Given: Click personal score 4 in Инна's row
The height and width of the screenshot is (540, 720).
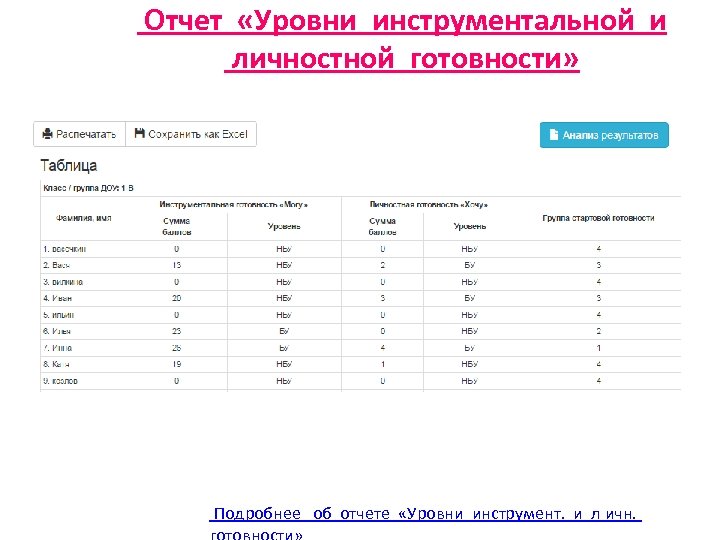Looking at the screenshot, I should [x=383, y=348].
